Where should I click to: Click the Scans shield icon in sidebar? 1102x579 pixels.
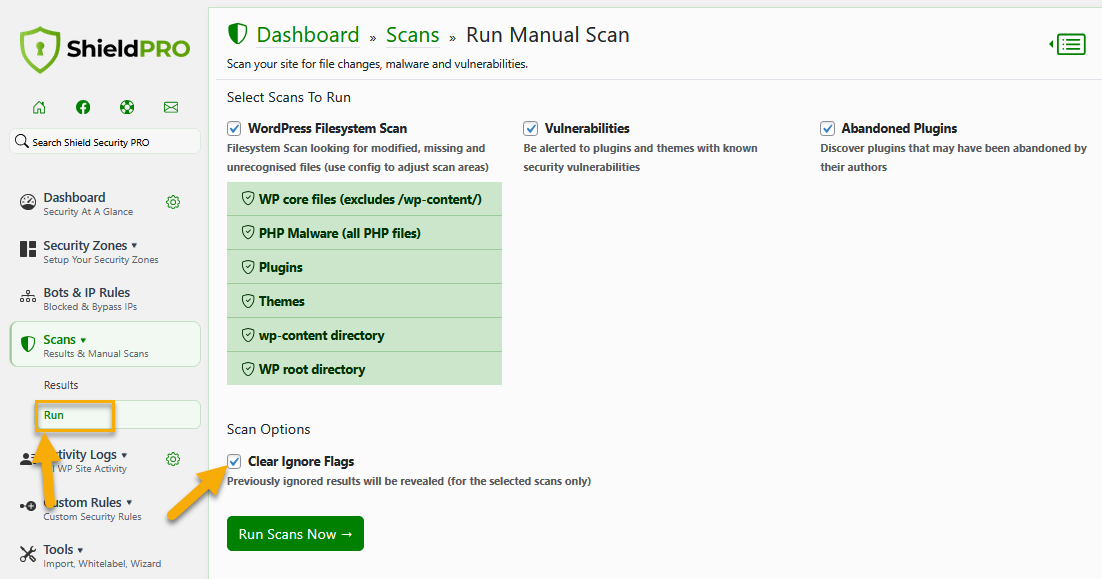(x=28, y=344)
